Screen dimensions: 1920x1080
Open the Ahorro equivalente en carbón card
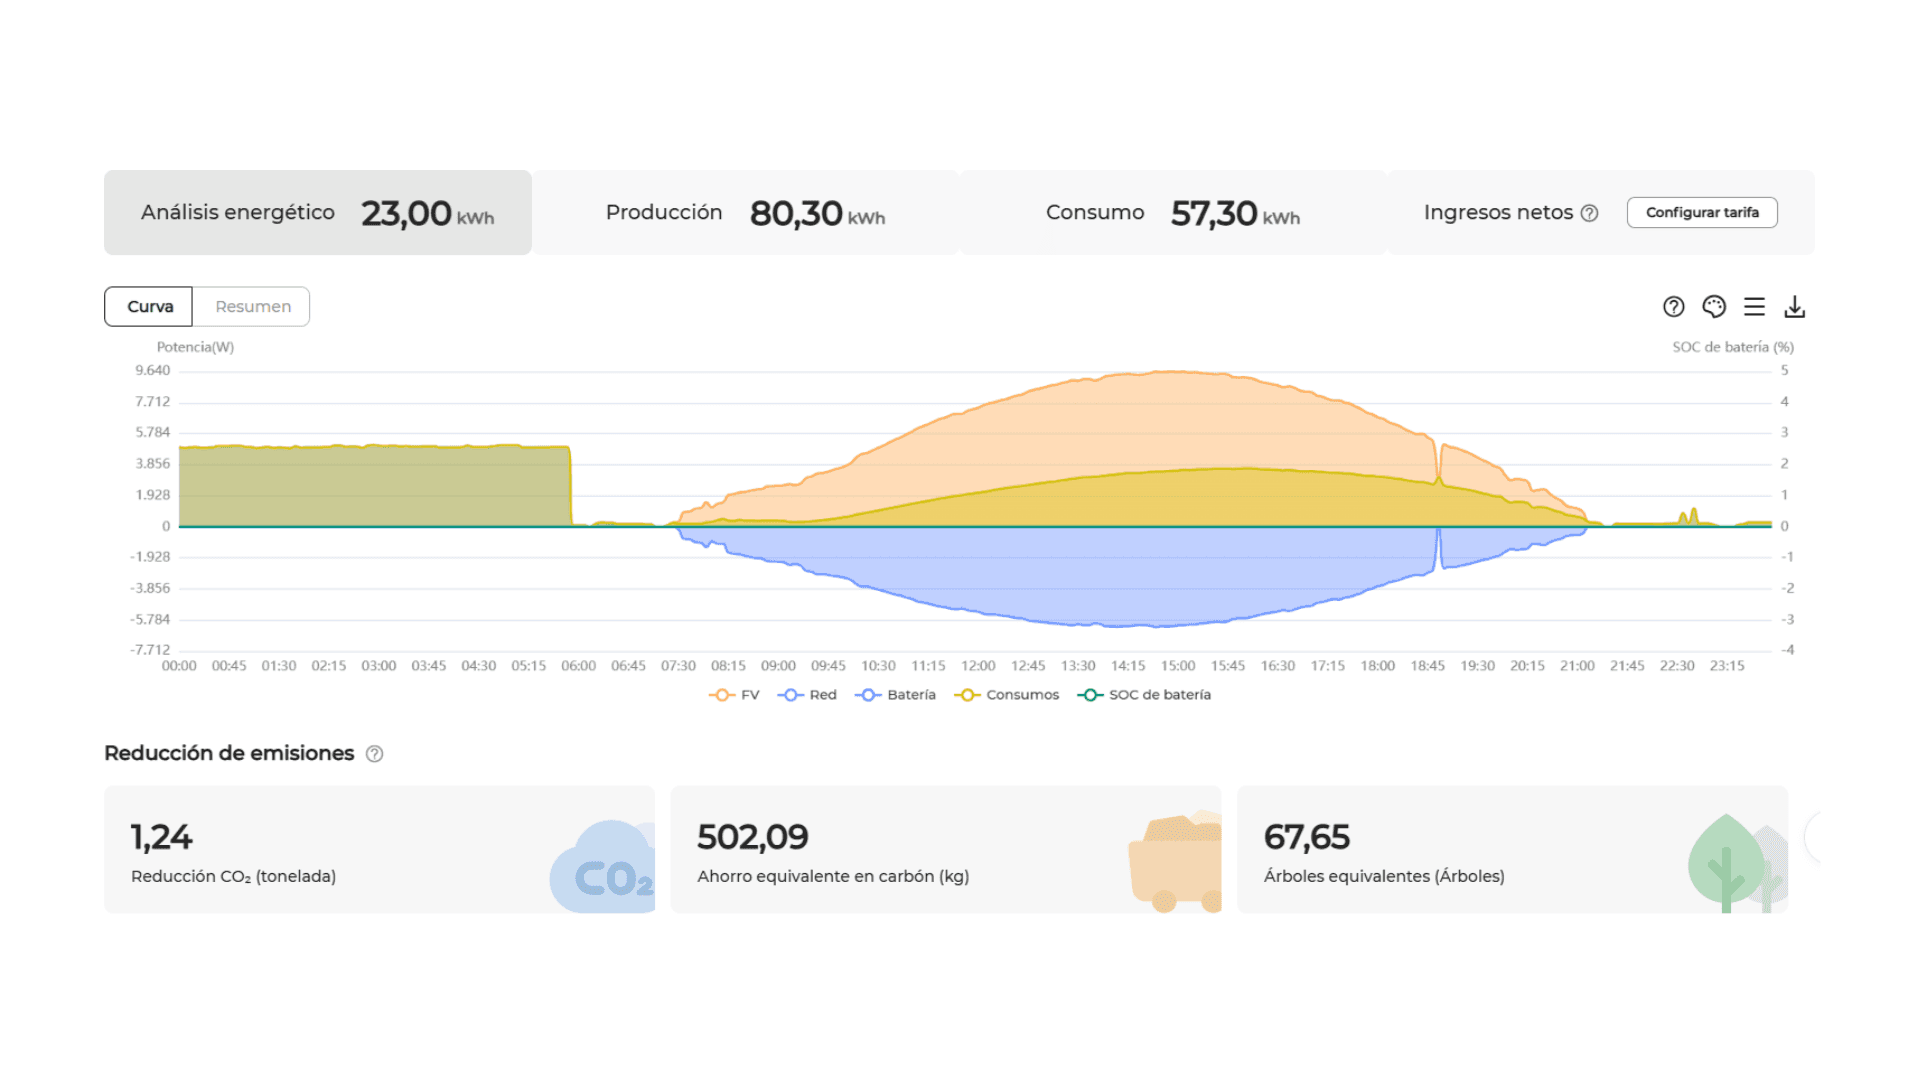click(x=946, y=849)
